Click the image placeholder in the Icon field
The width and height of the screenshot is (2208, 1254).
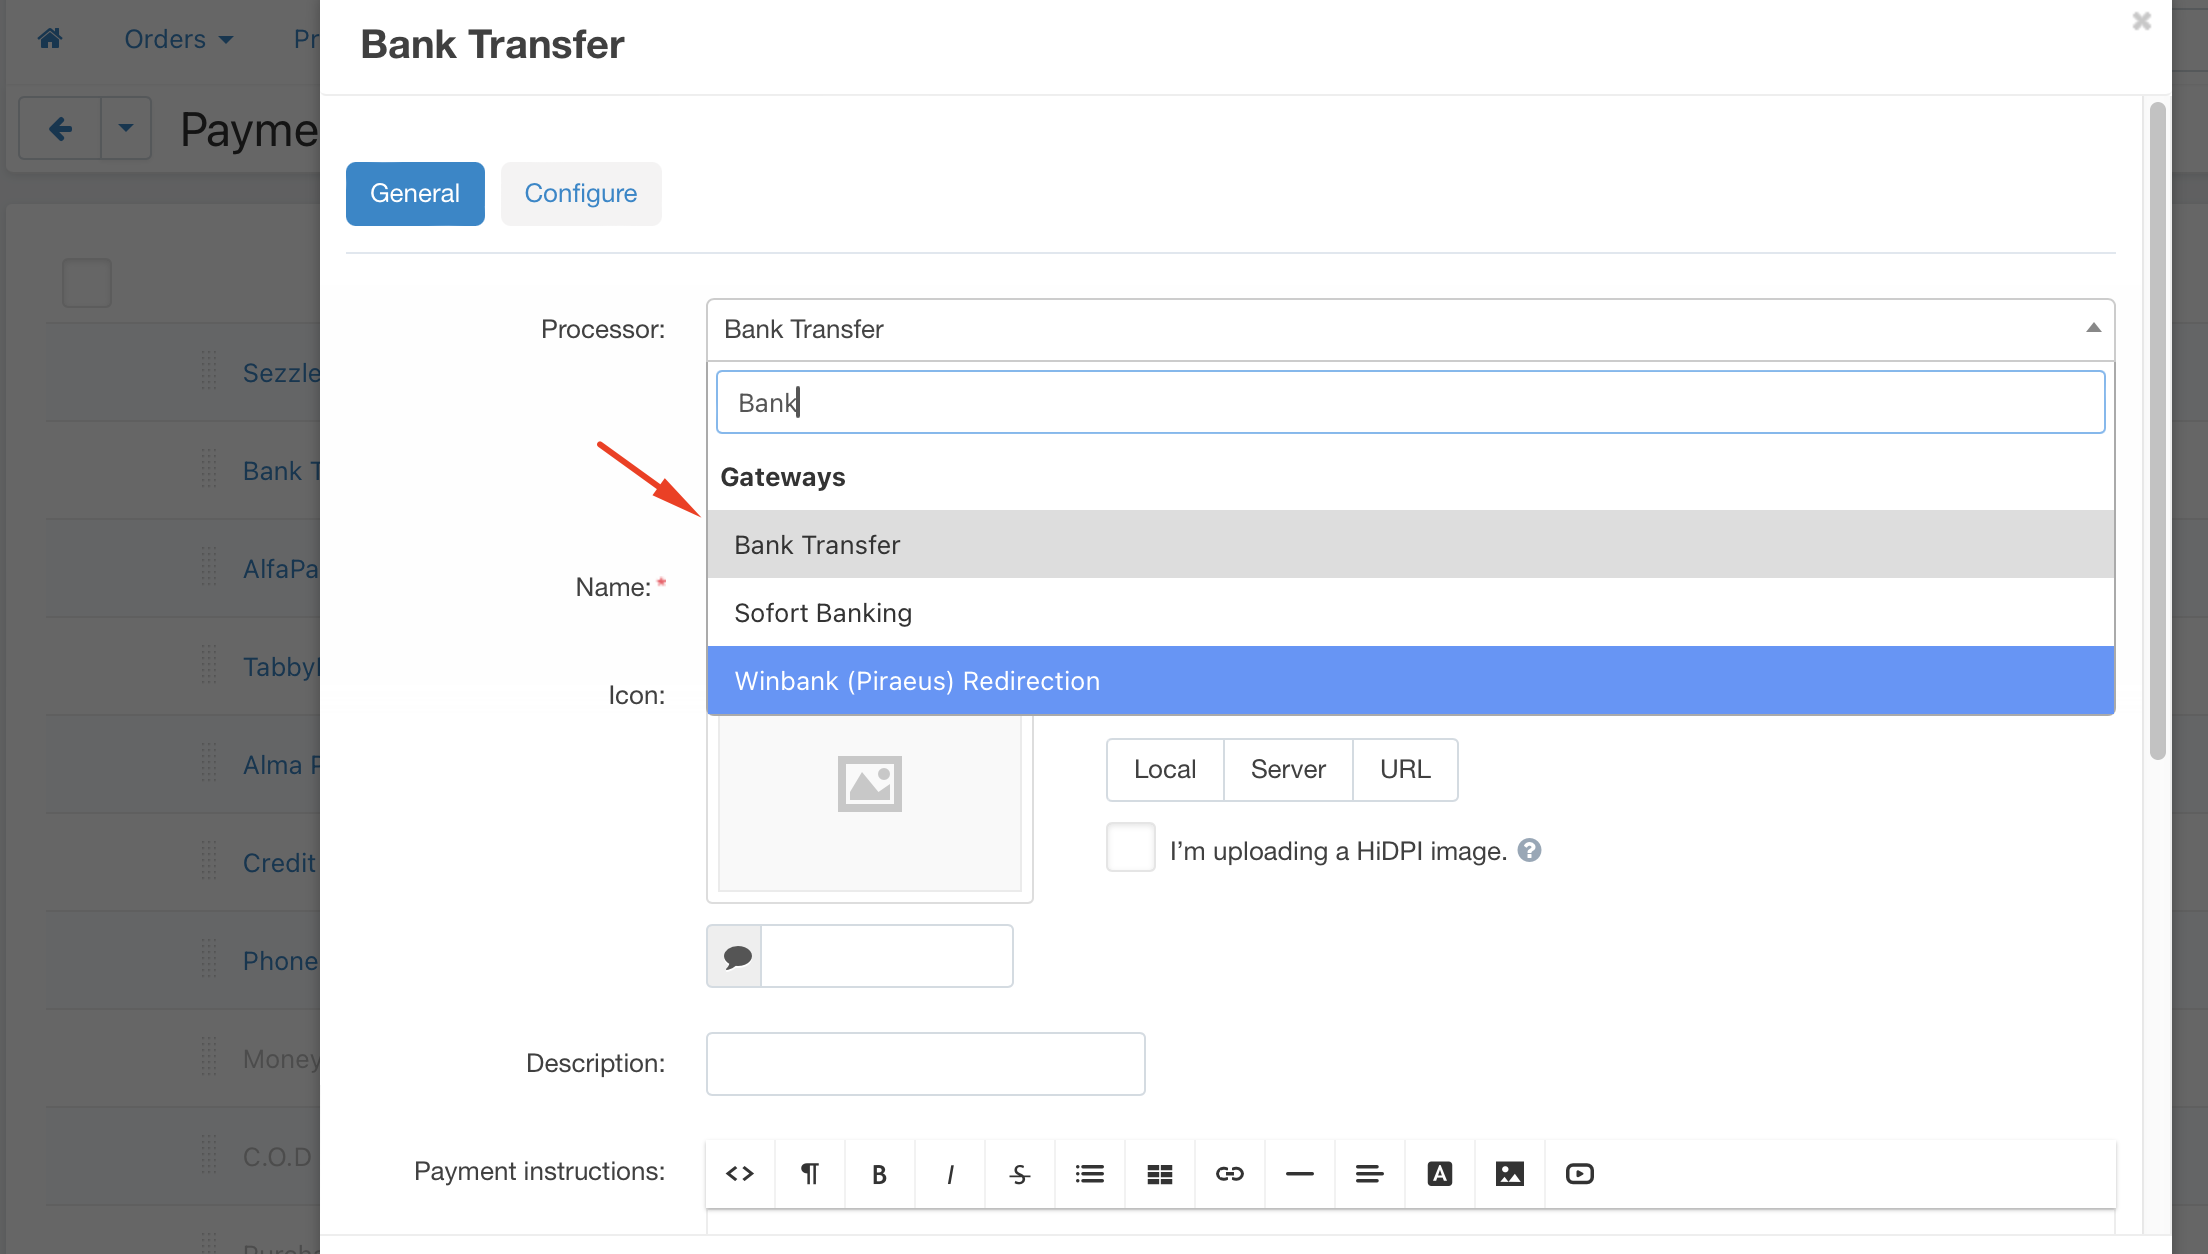868,783
